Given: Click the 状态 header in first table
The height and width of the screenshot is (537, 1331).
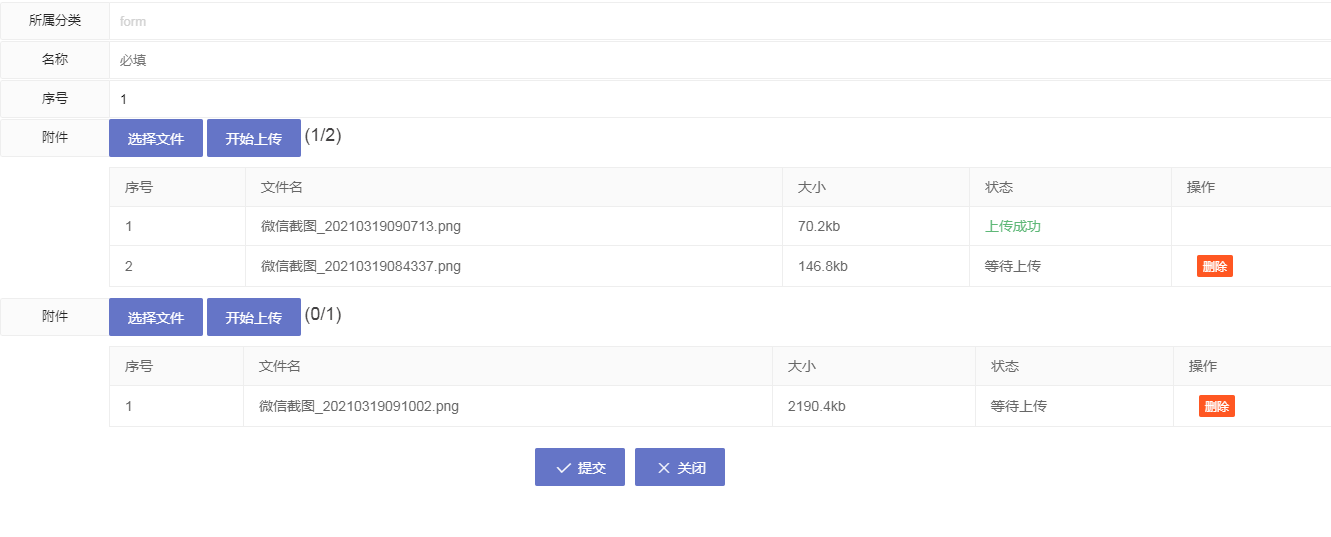Looking at the screenshot, I should tap(999, 187).
